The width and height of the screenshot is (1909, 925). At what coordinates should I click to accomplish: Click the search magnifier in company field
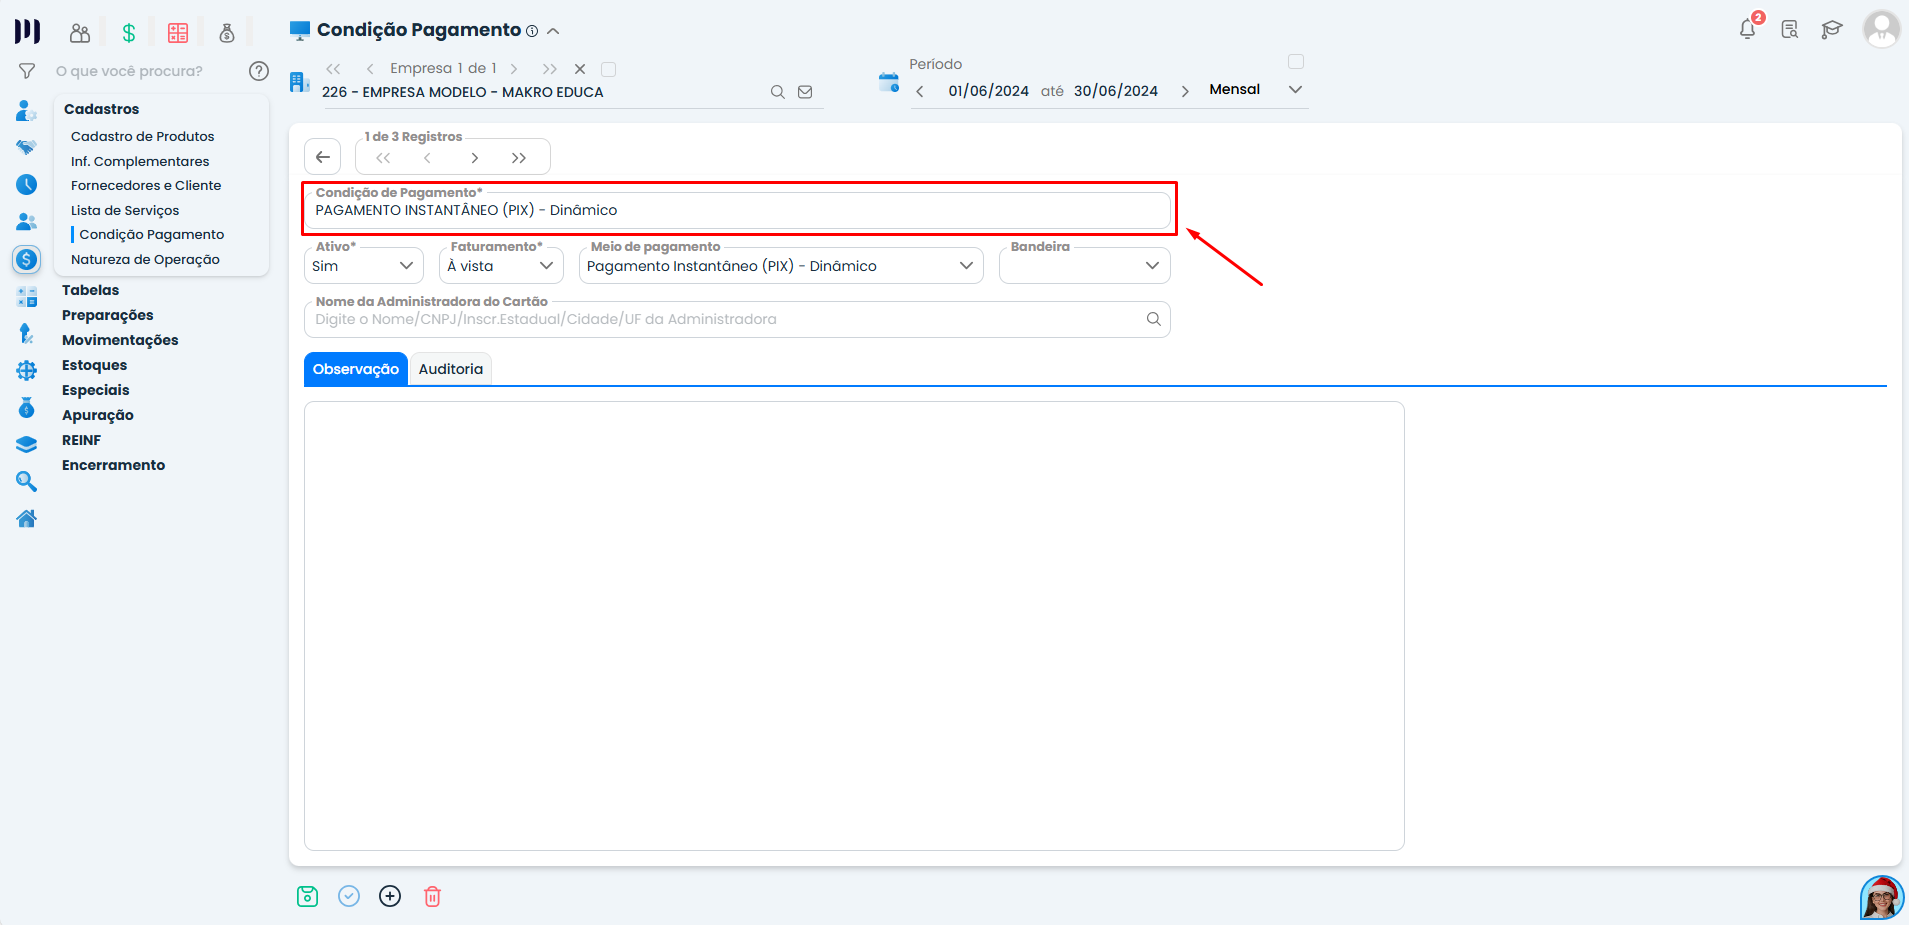(x=777, y=92)
